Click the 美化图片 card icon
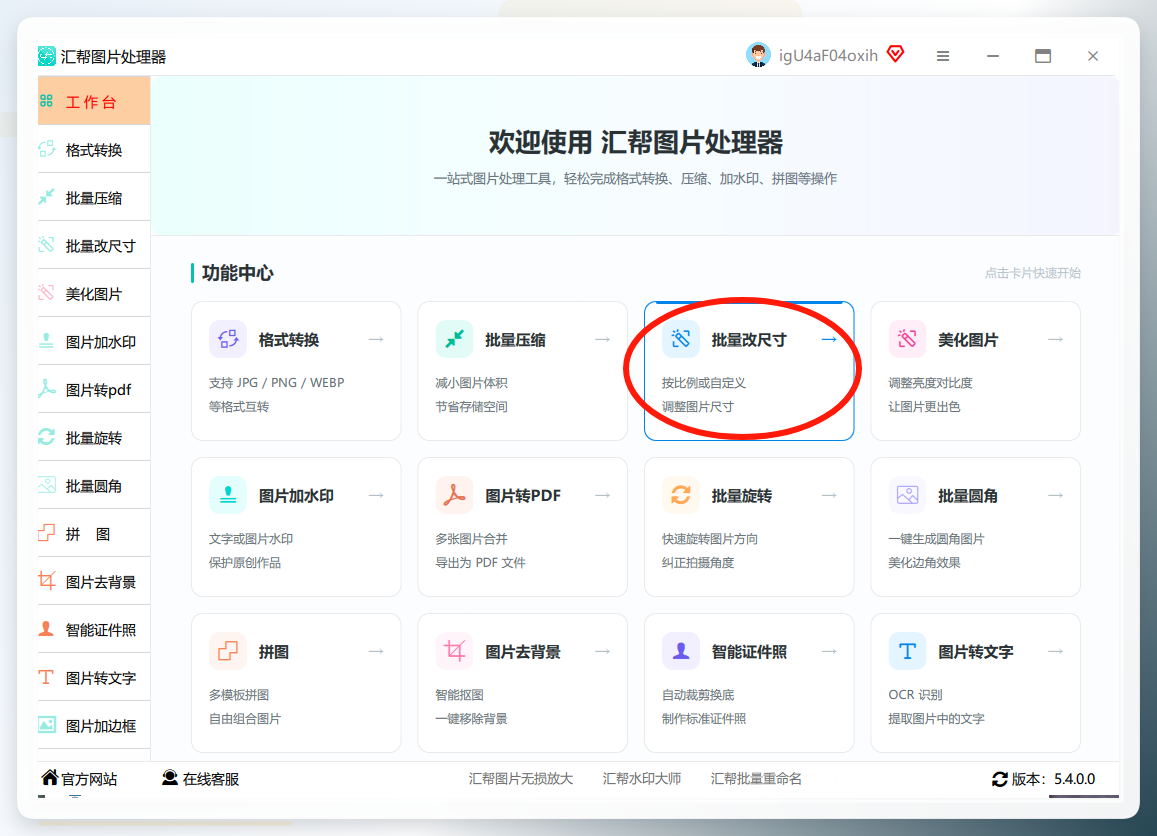This screenshot has height=836, width=1157. pyautogui.click(x=908, y=339)
